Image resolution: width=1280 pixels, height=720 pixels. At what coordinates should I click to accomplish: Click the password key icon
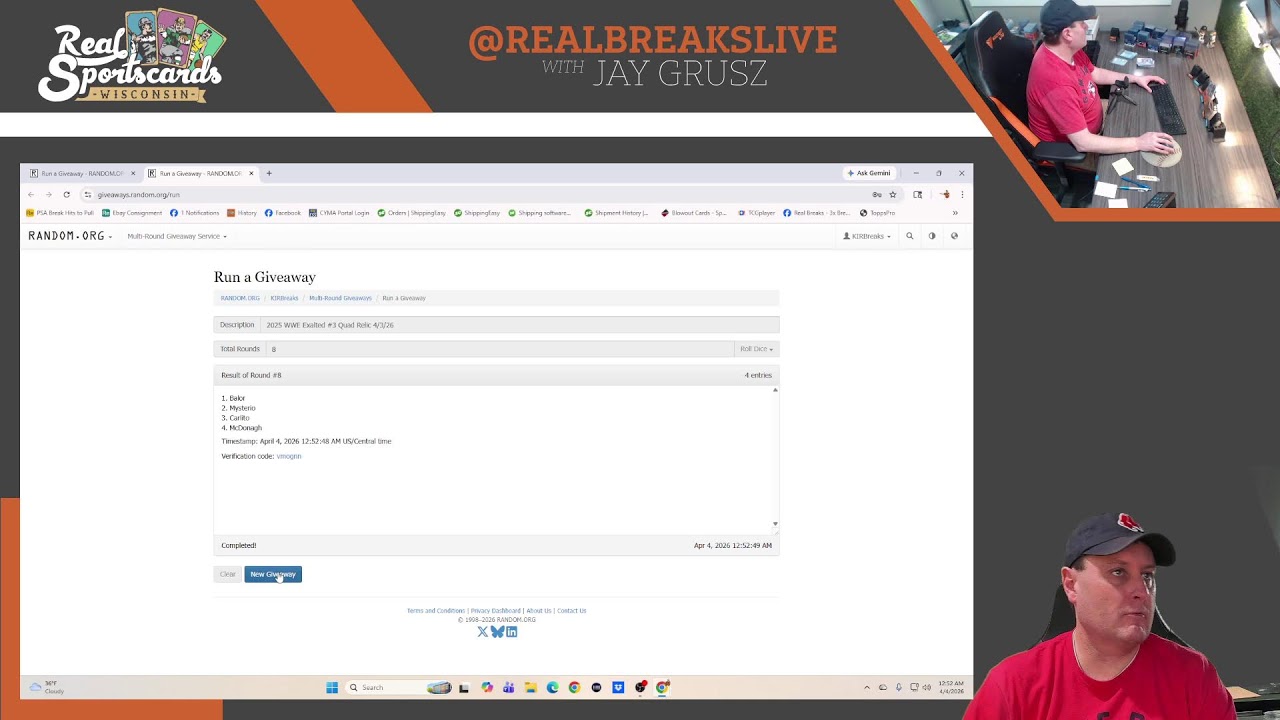click(877, 195)
